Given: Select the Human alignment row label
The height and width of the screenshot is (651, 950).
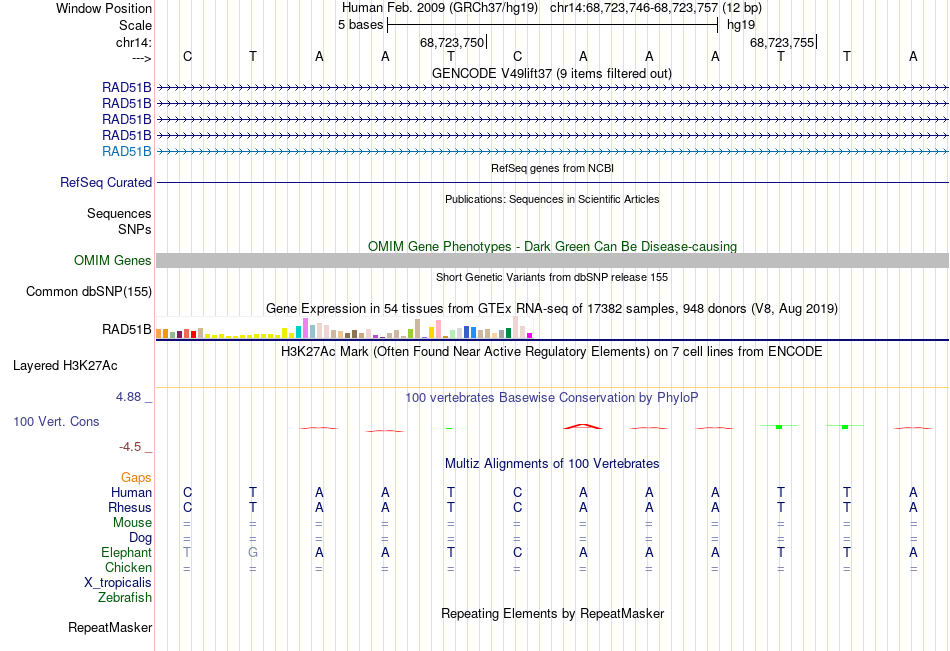Looking at the screenshot, I should pos(131,492).
